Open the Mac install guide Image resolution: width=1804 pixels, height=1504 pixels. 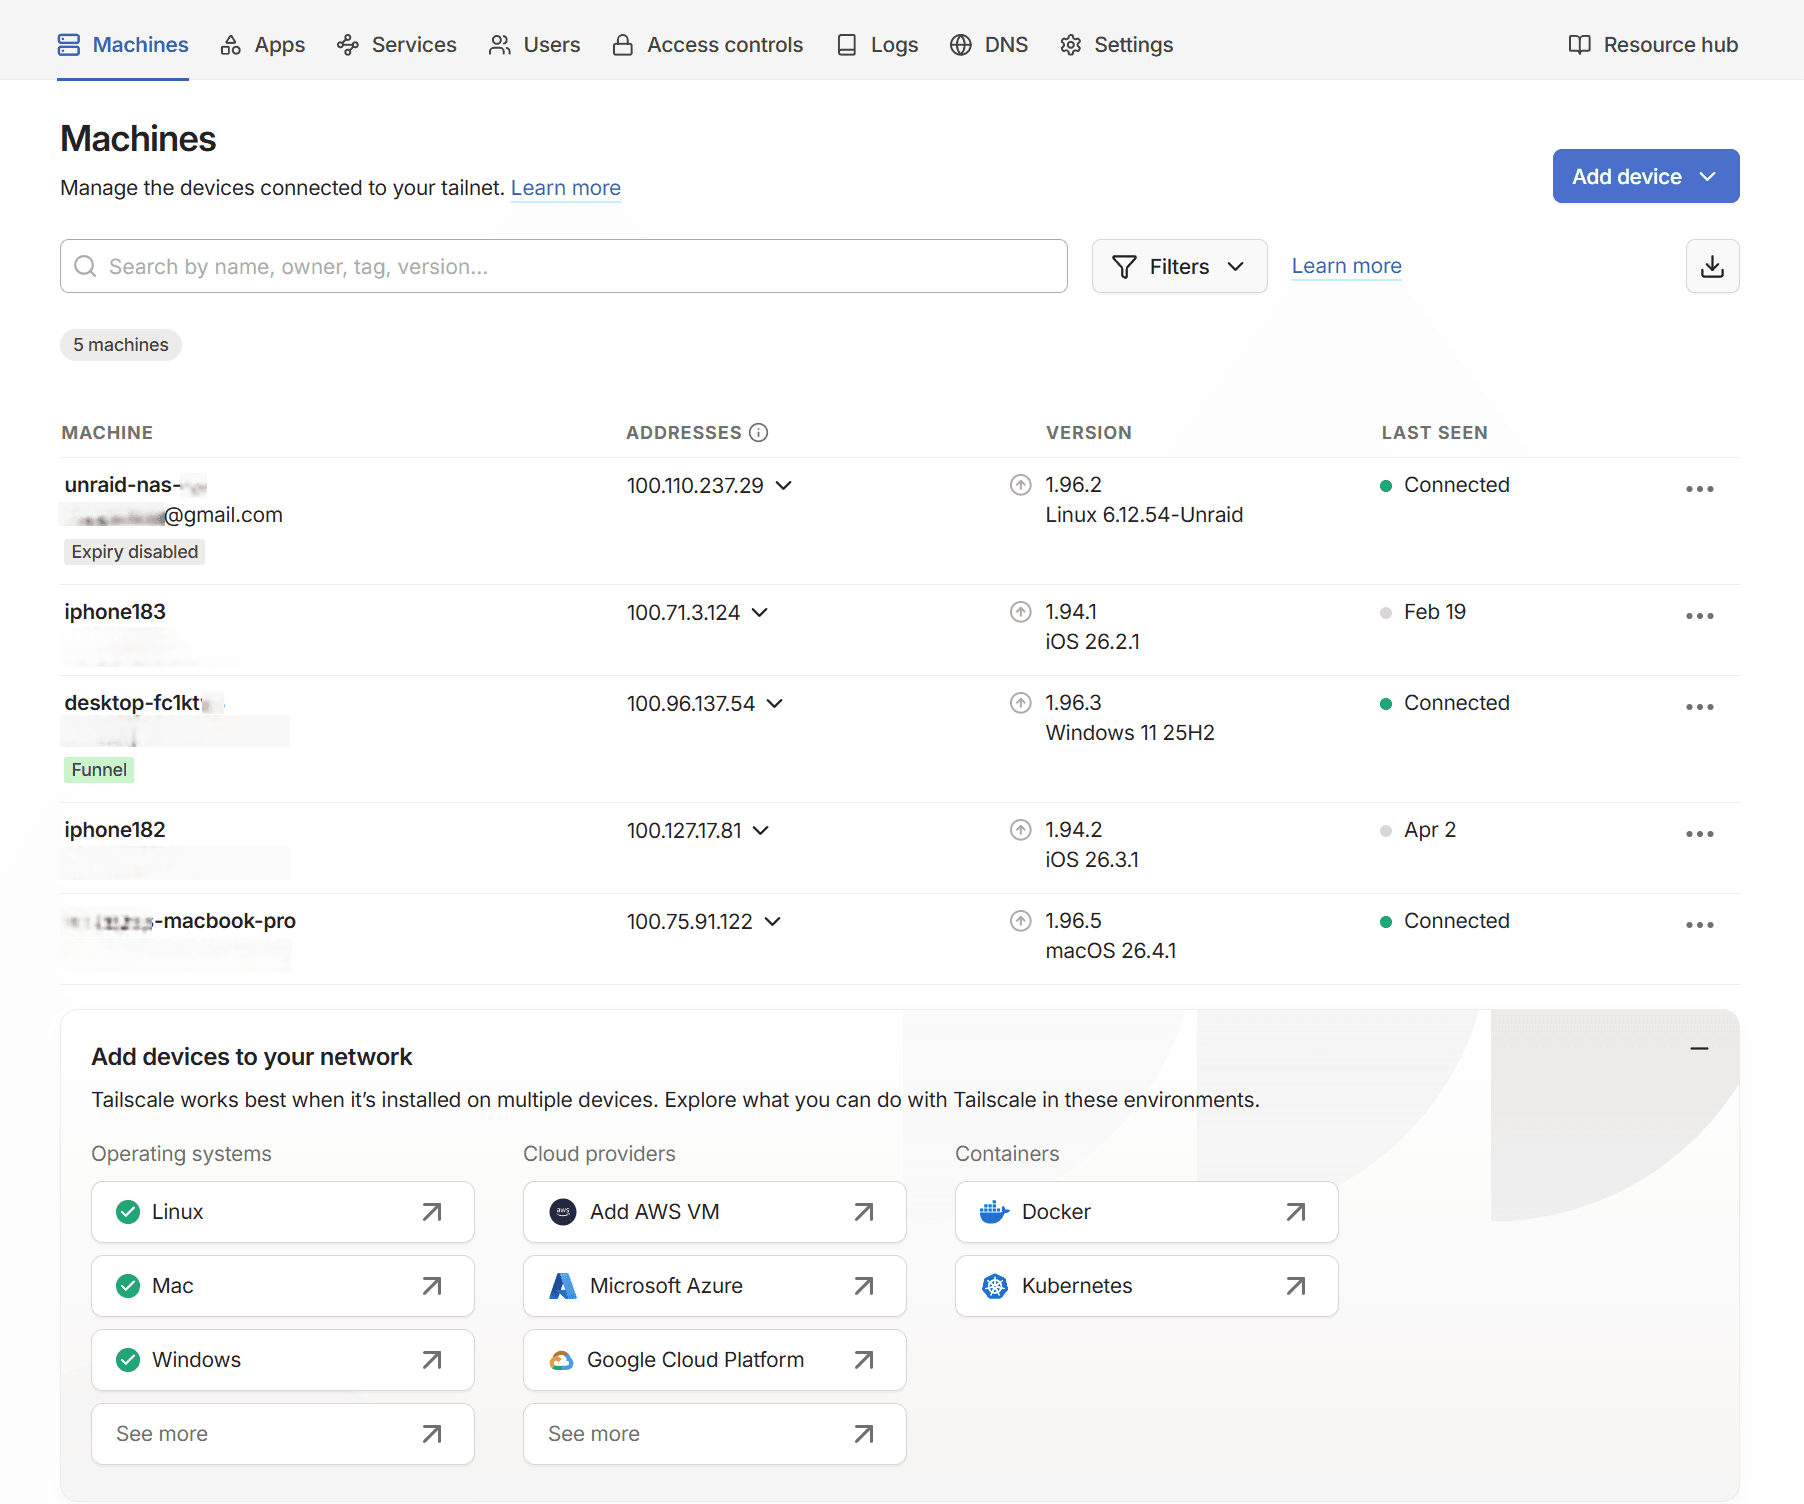click(x=283, y=1286)
